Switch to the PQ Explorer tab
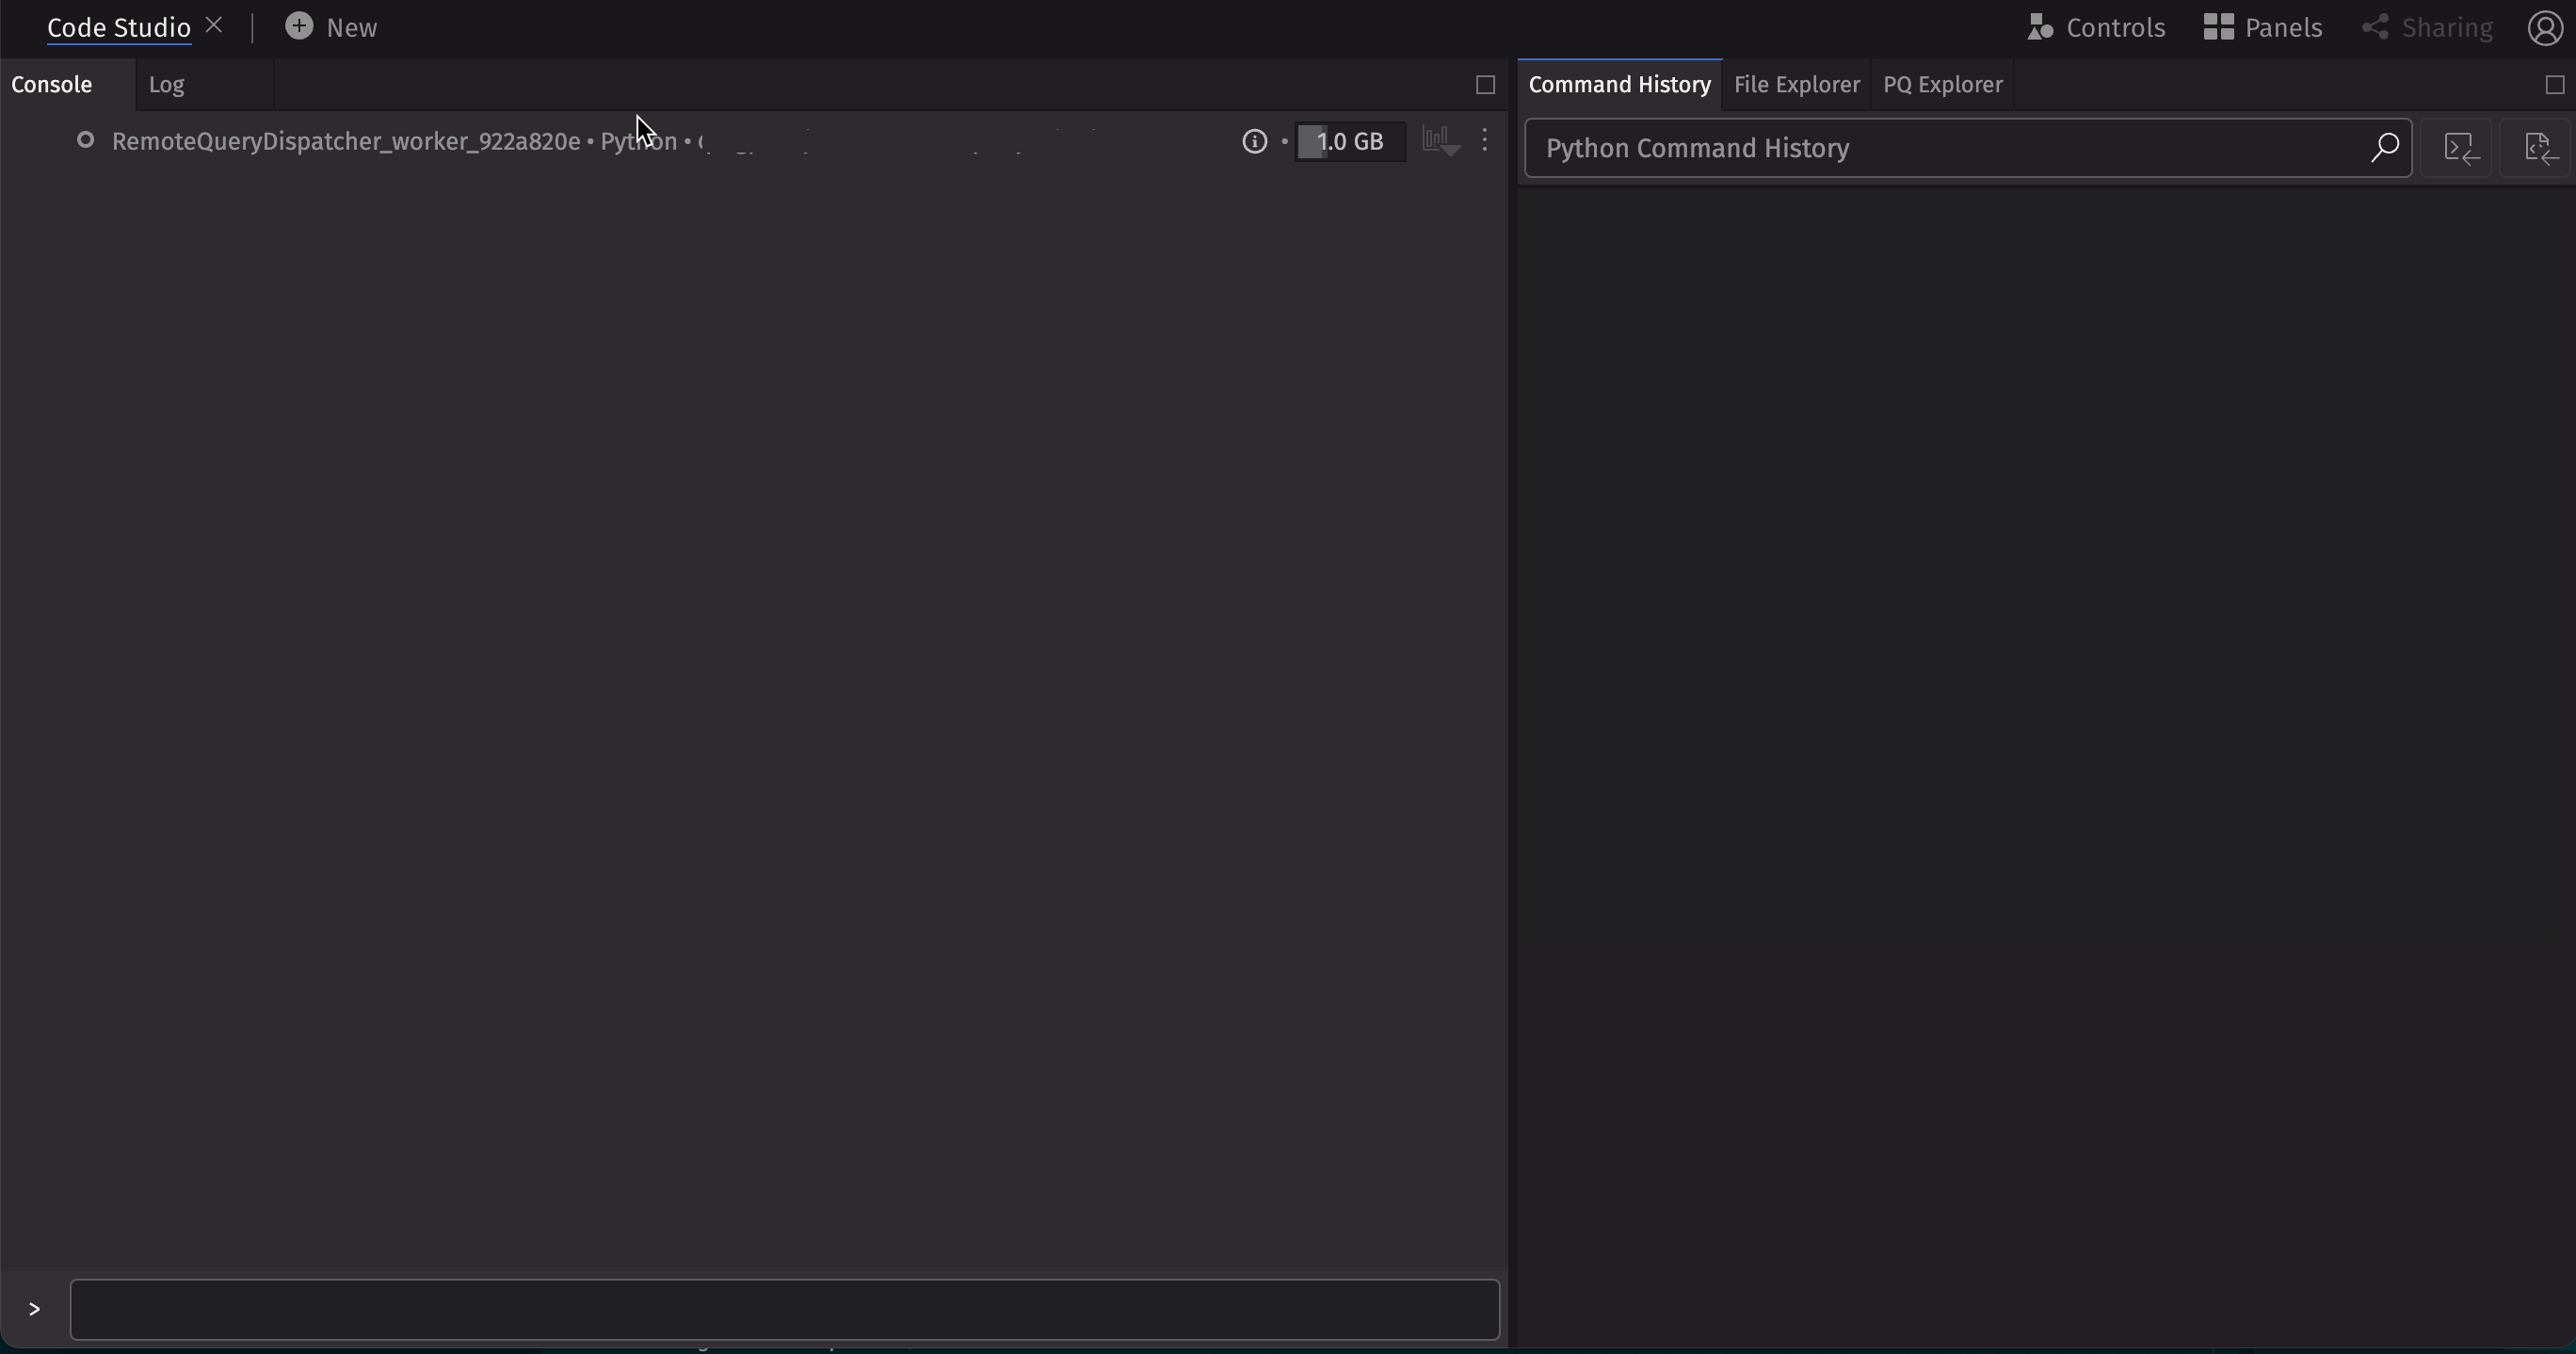Viewport: 2576px width, 1354px height. [x=1942, y=85]
